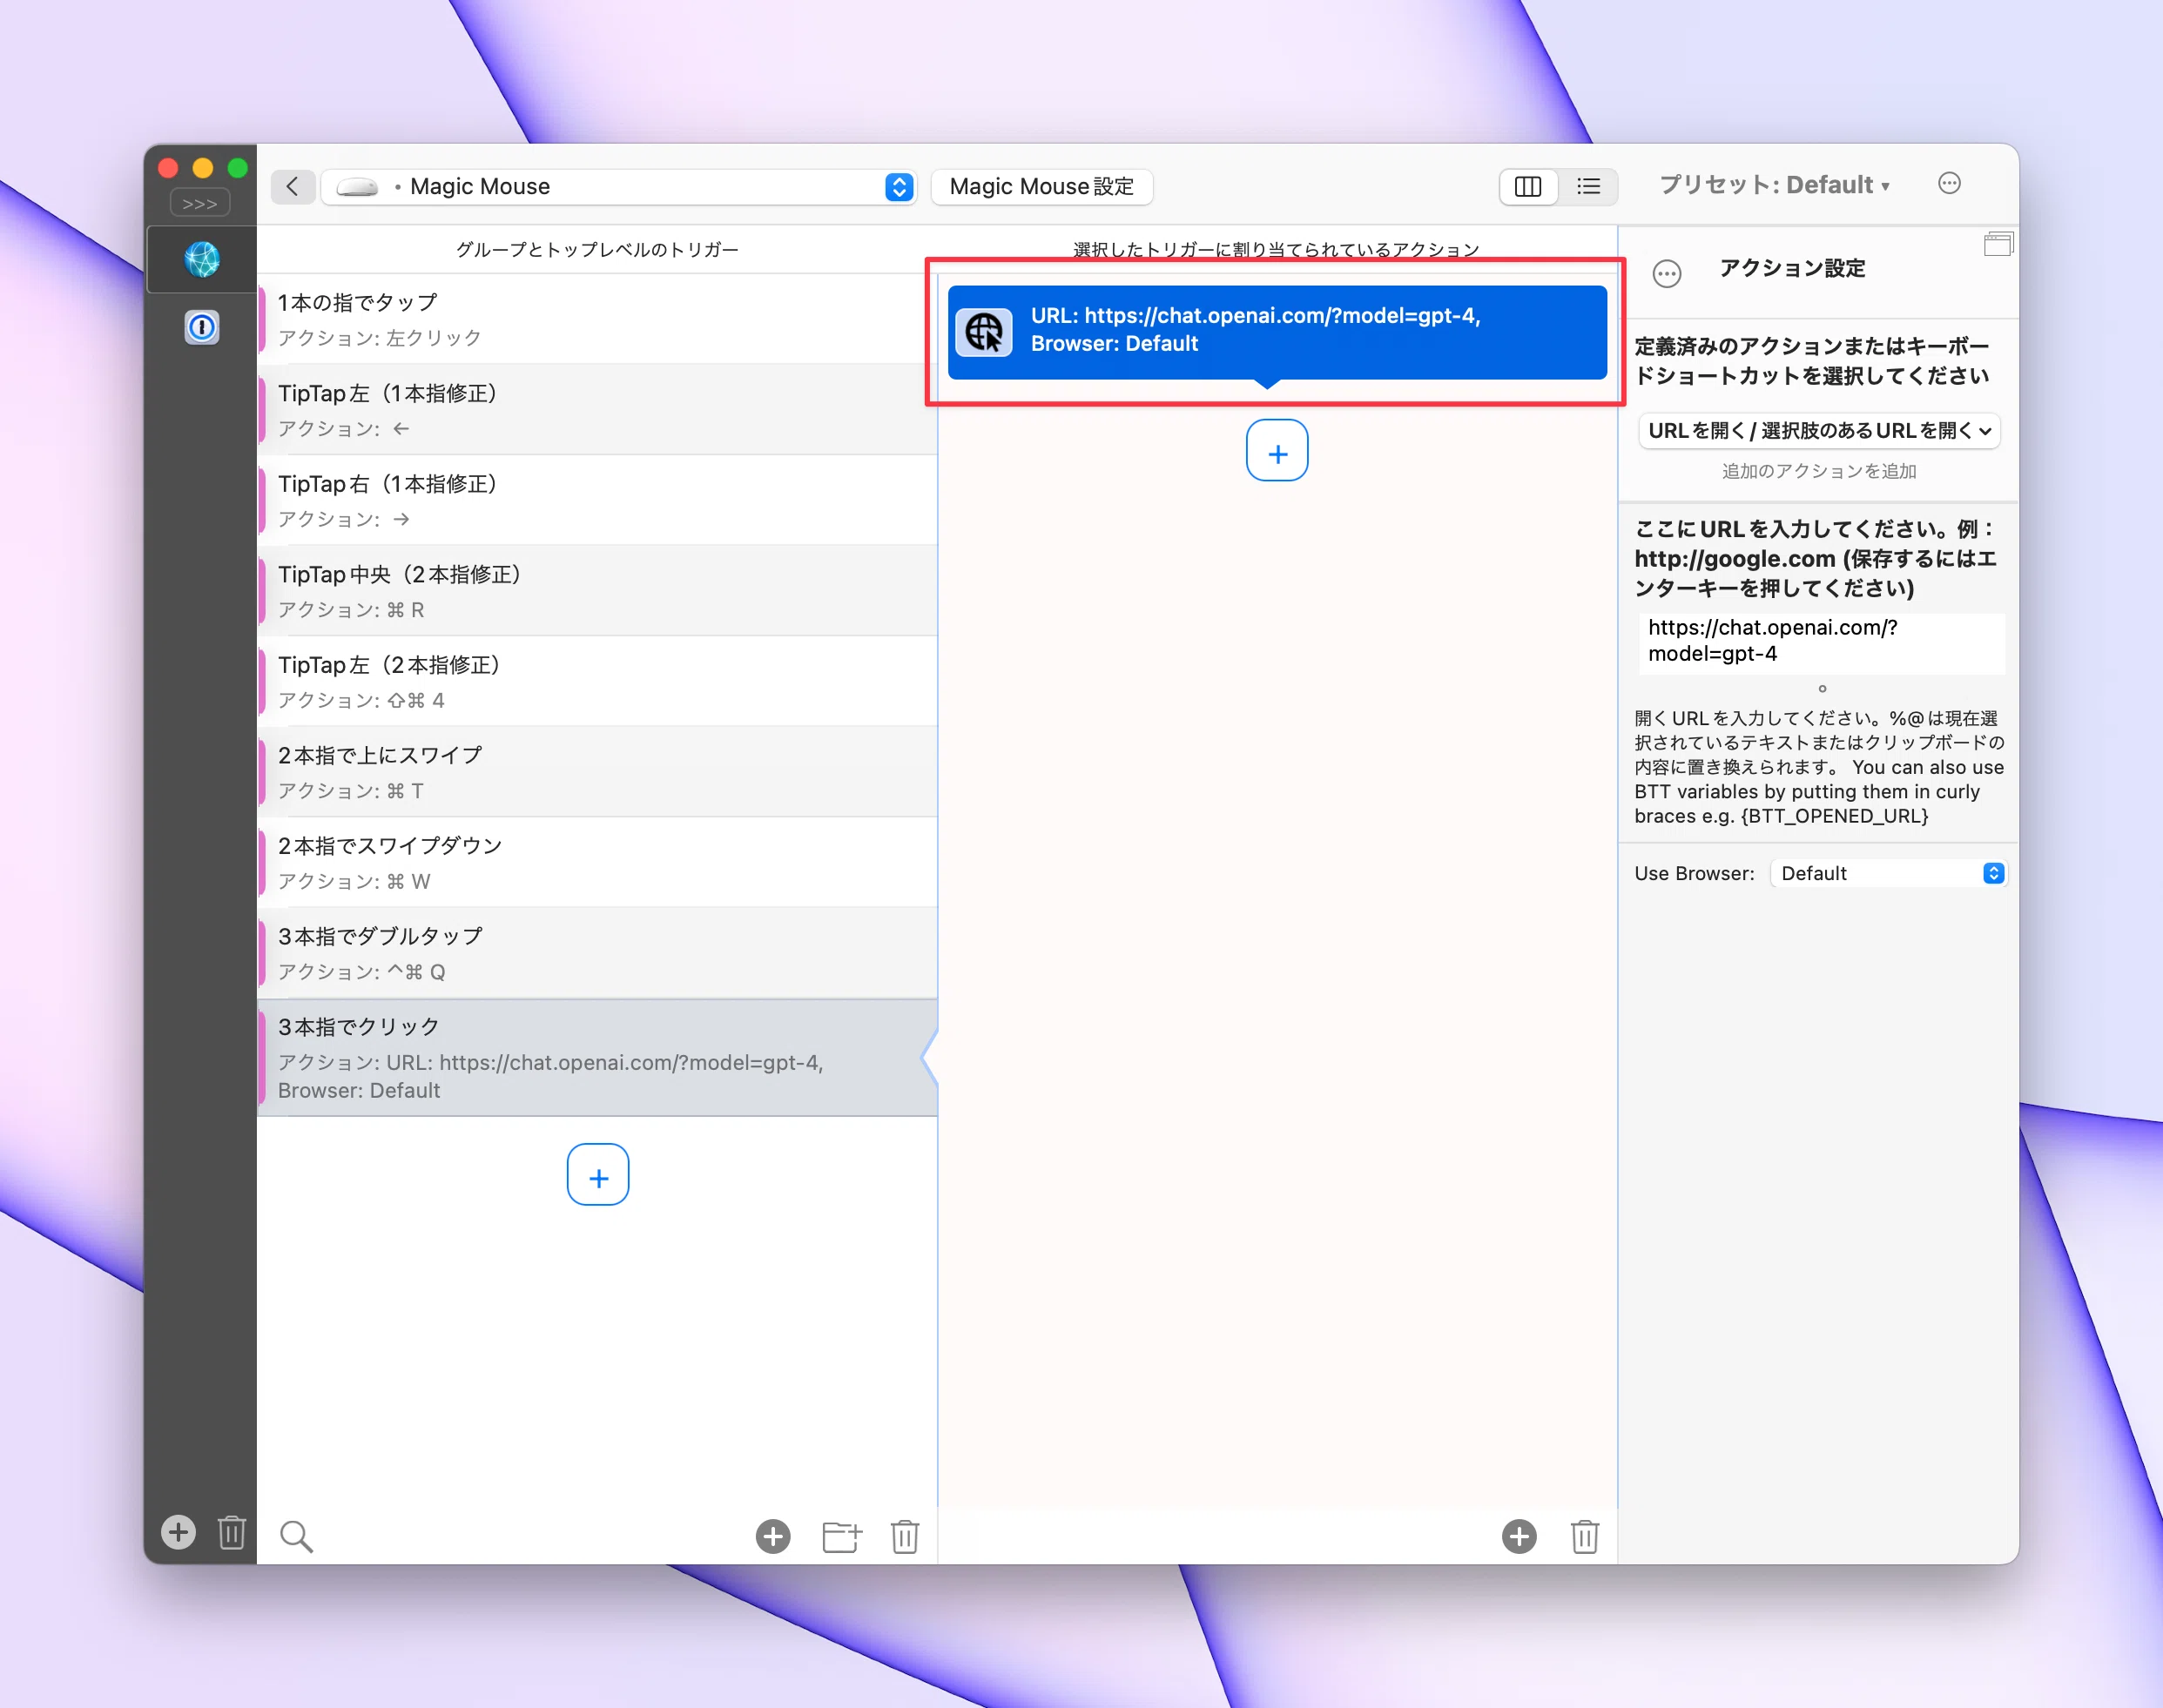Open the プリセット: Default dropdown
The image size is (2163, 1708).
tap(1774, 185)
